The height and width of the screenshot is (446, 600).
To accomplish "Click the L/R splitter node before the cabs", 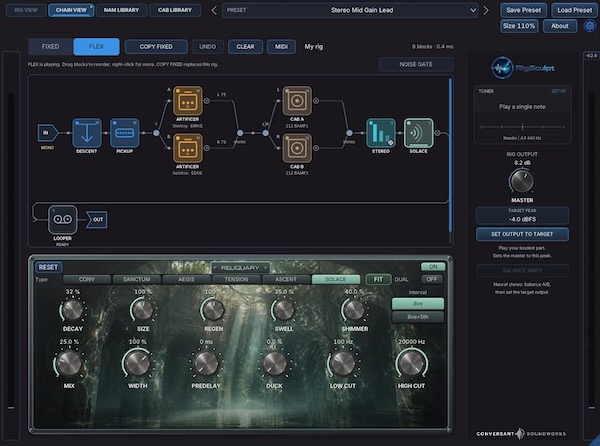I will (266, 133).
